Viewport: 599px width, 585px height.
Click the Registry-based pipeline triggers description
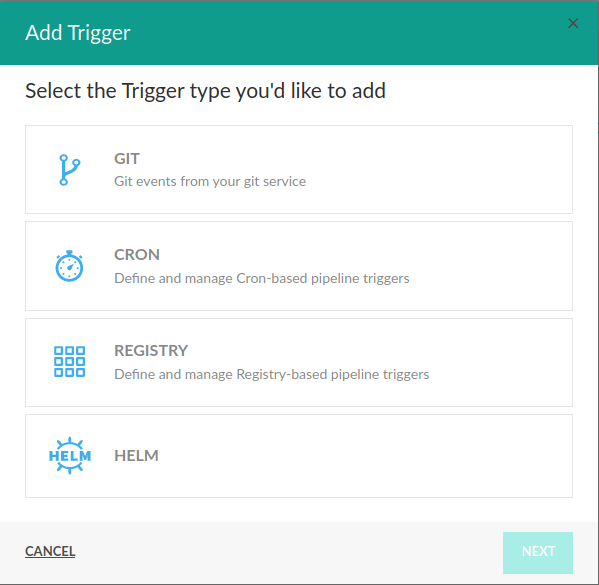272,374
